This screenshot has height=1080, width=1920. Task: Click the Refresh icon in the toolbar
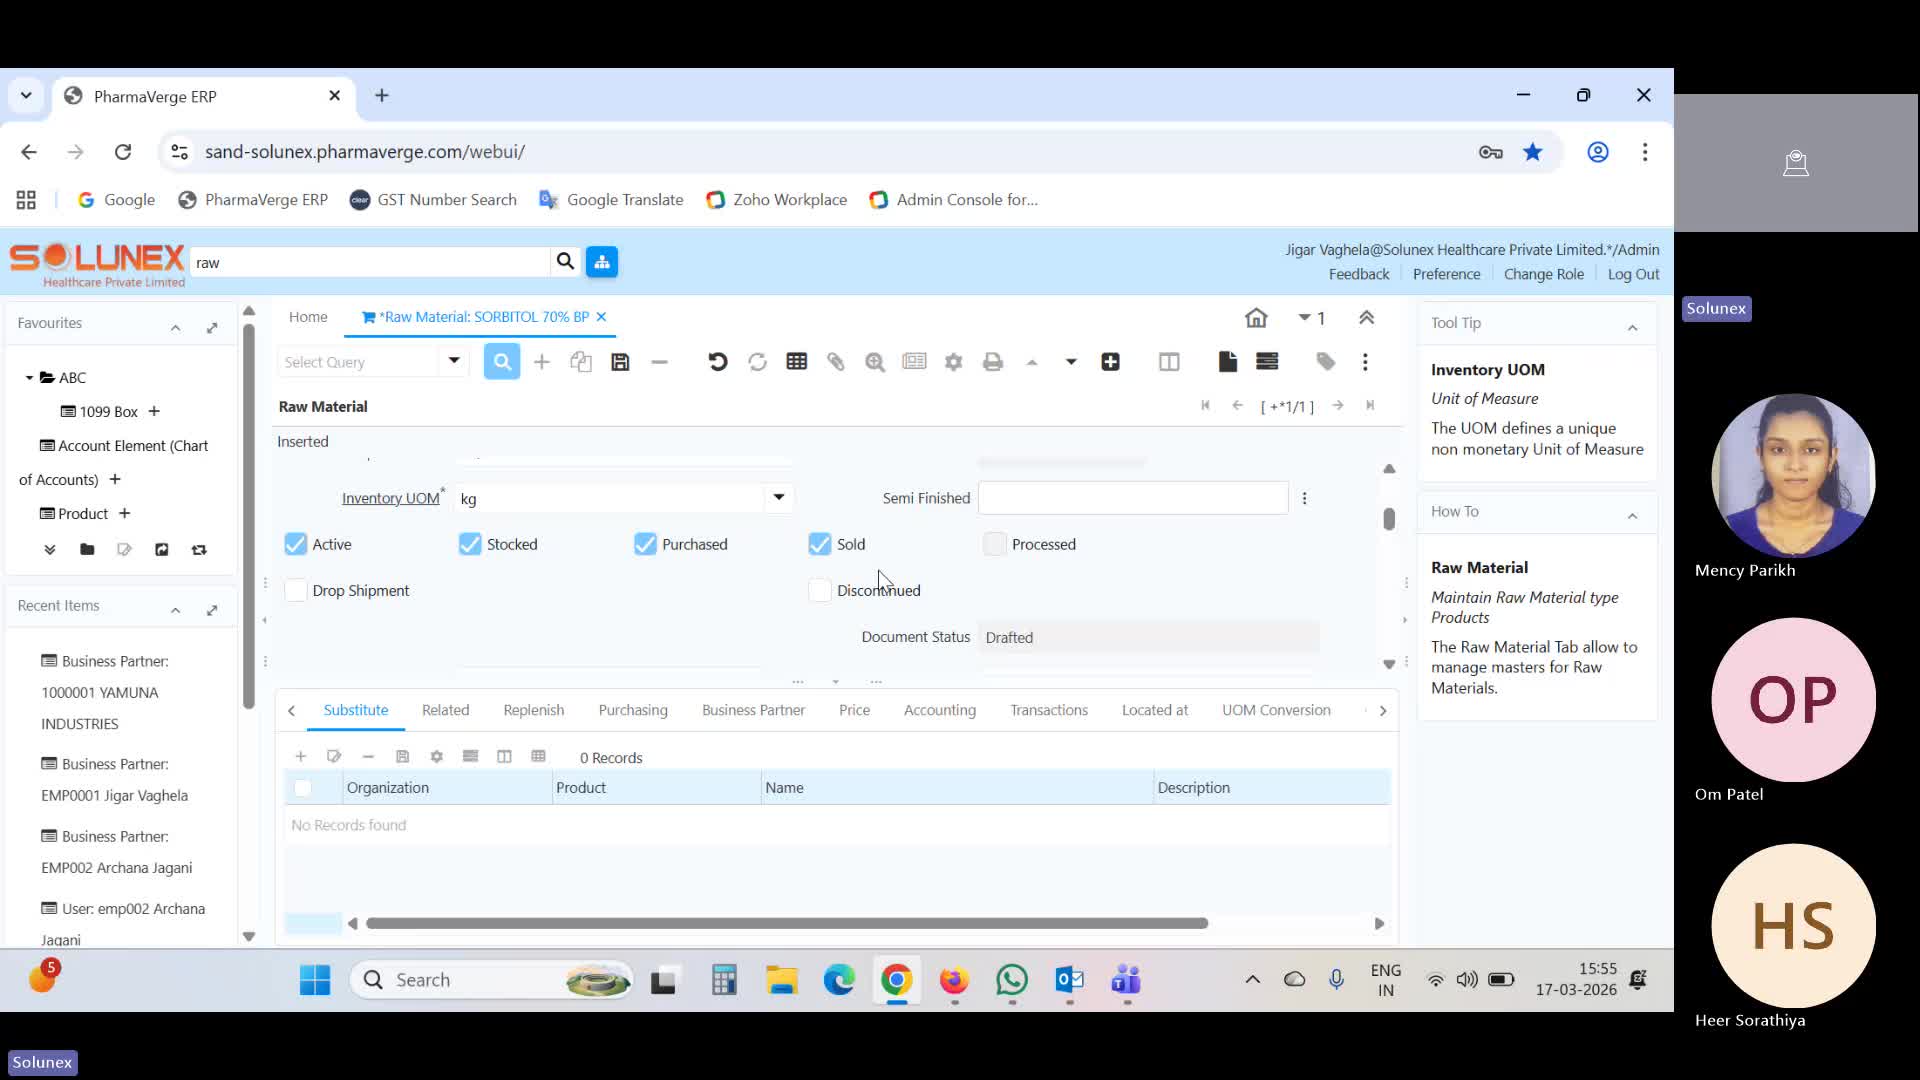[757, 362]
